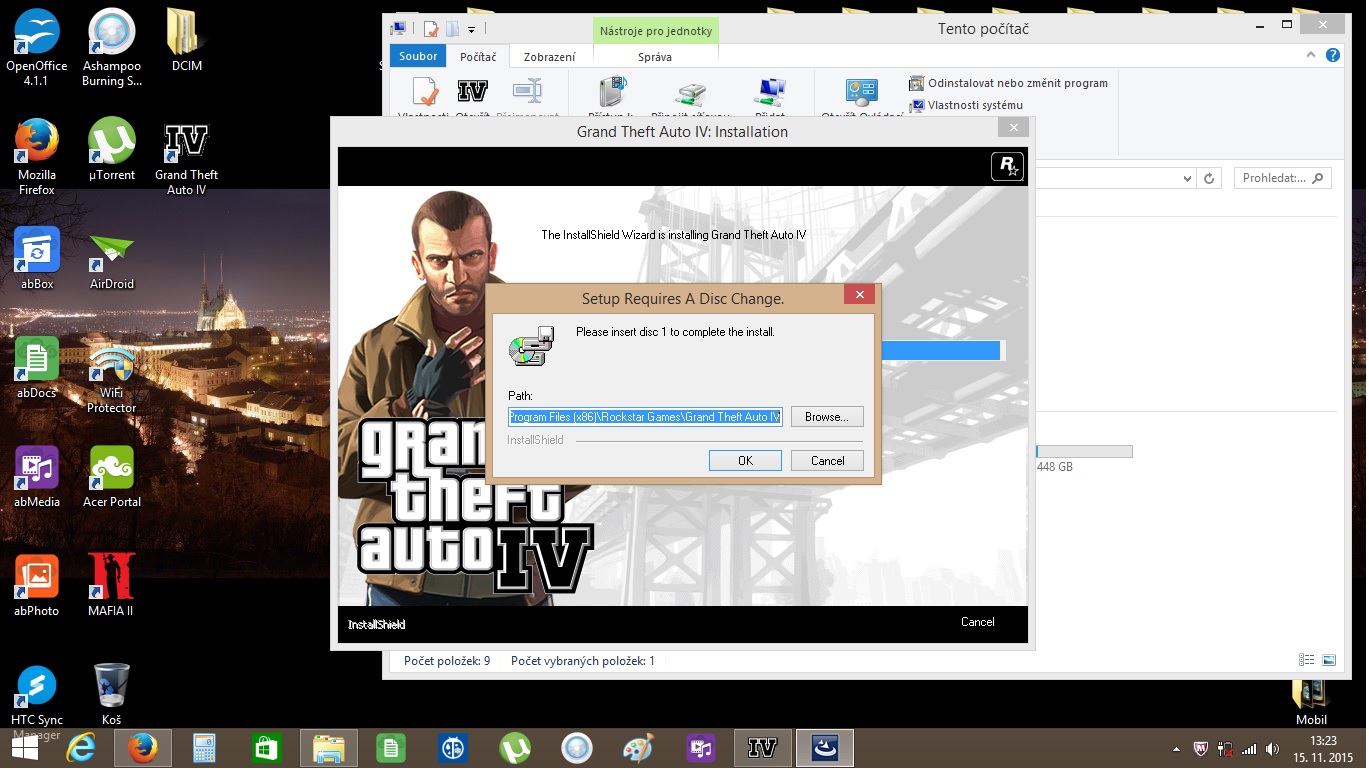The height and width of the screenshot is (769, 1369).
Task: Select the DCIM folder on the desktop
Action: (186, 40)
